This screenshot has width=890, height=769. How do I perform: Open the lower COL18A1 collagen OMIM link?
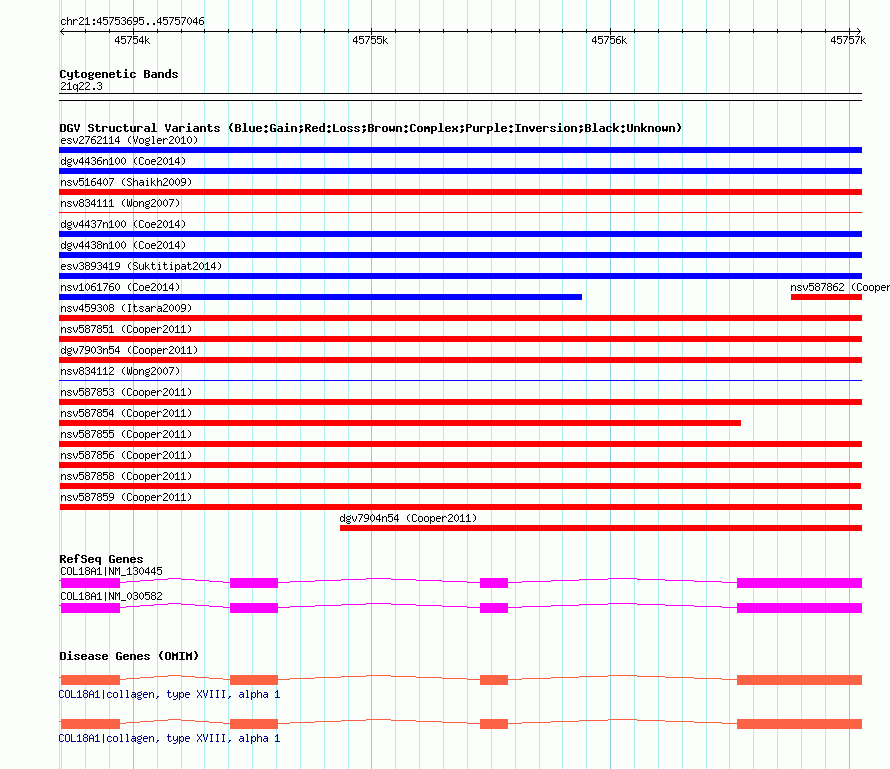169,738
